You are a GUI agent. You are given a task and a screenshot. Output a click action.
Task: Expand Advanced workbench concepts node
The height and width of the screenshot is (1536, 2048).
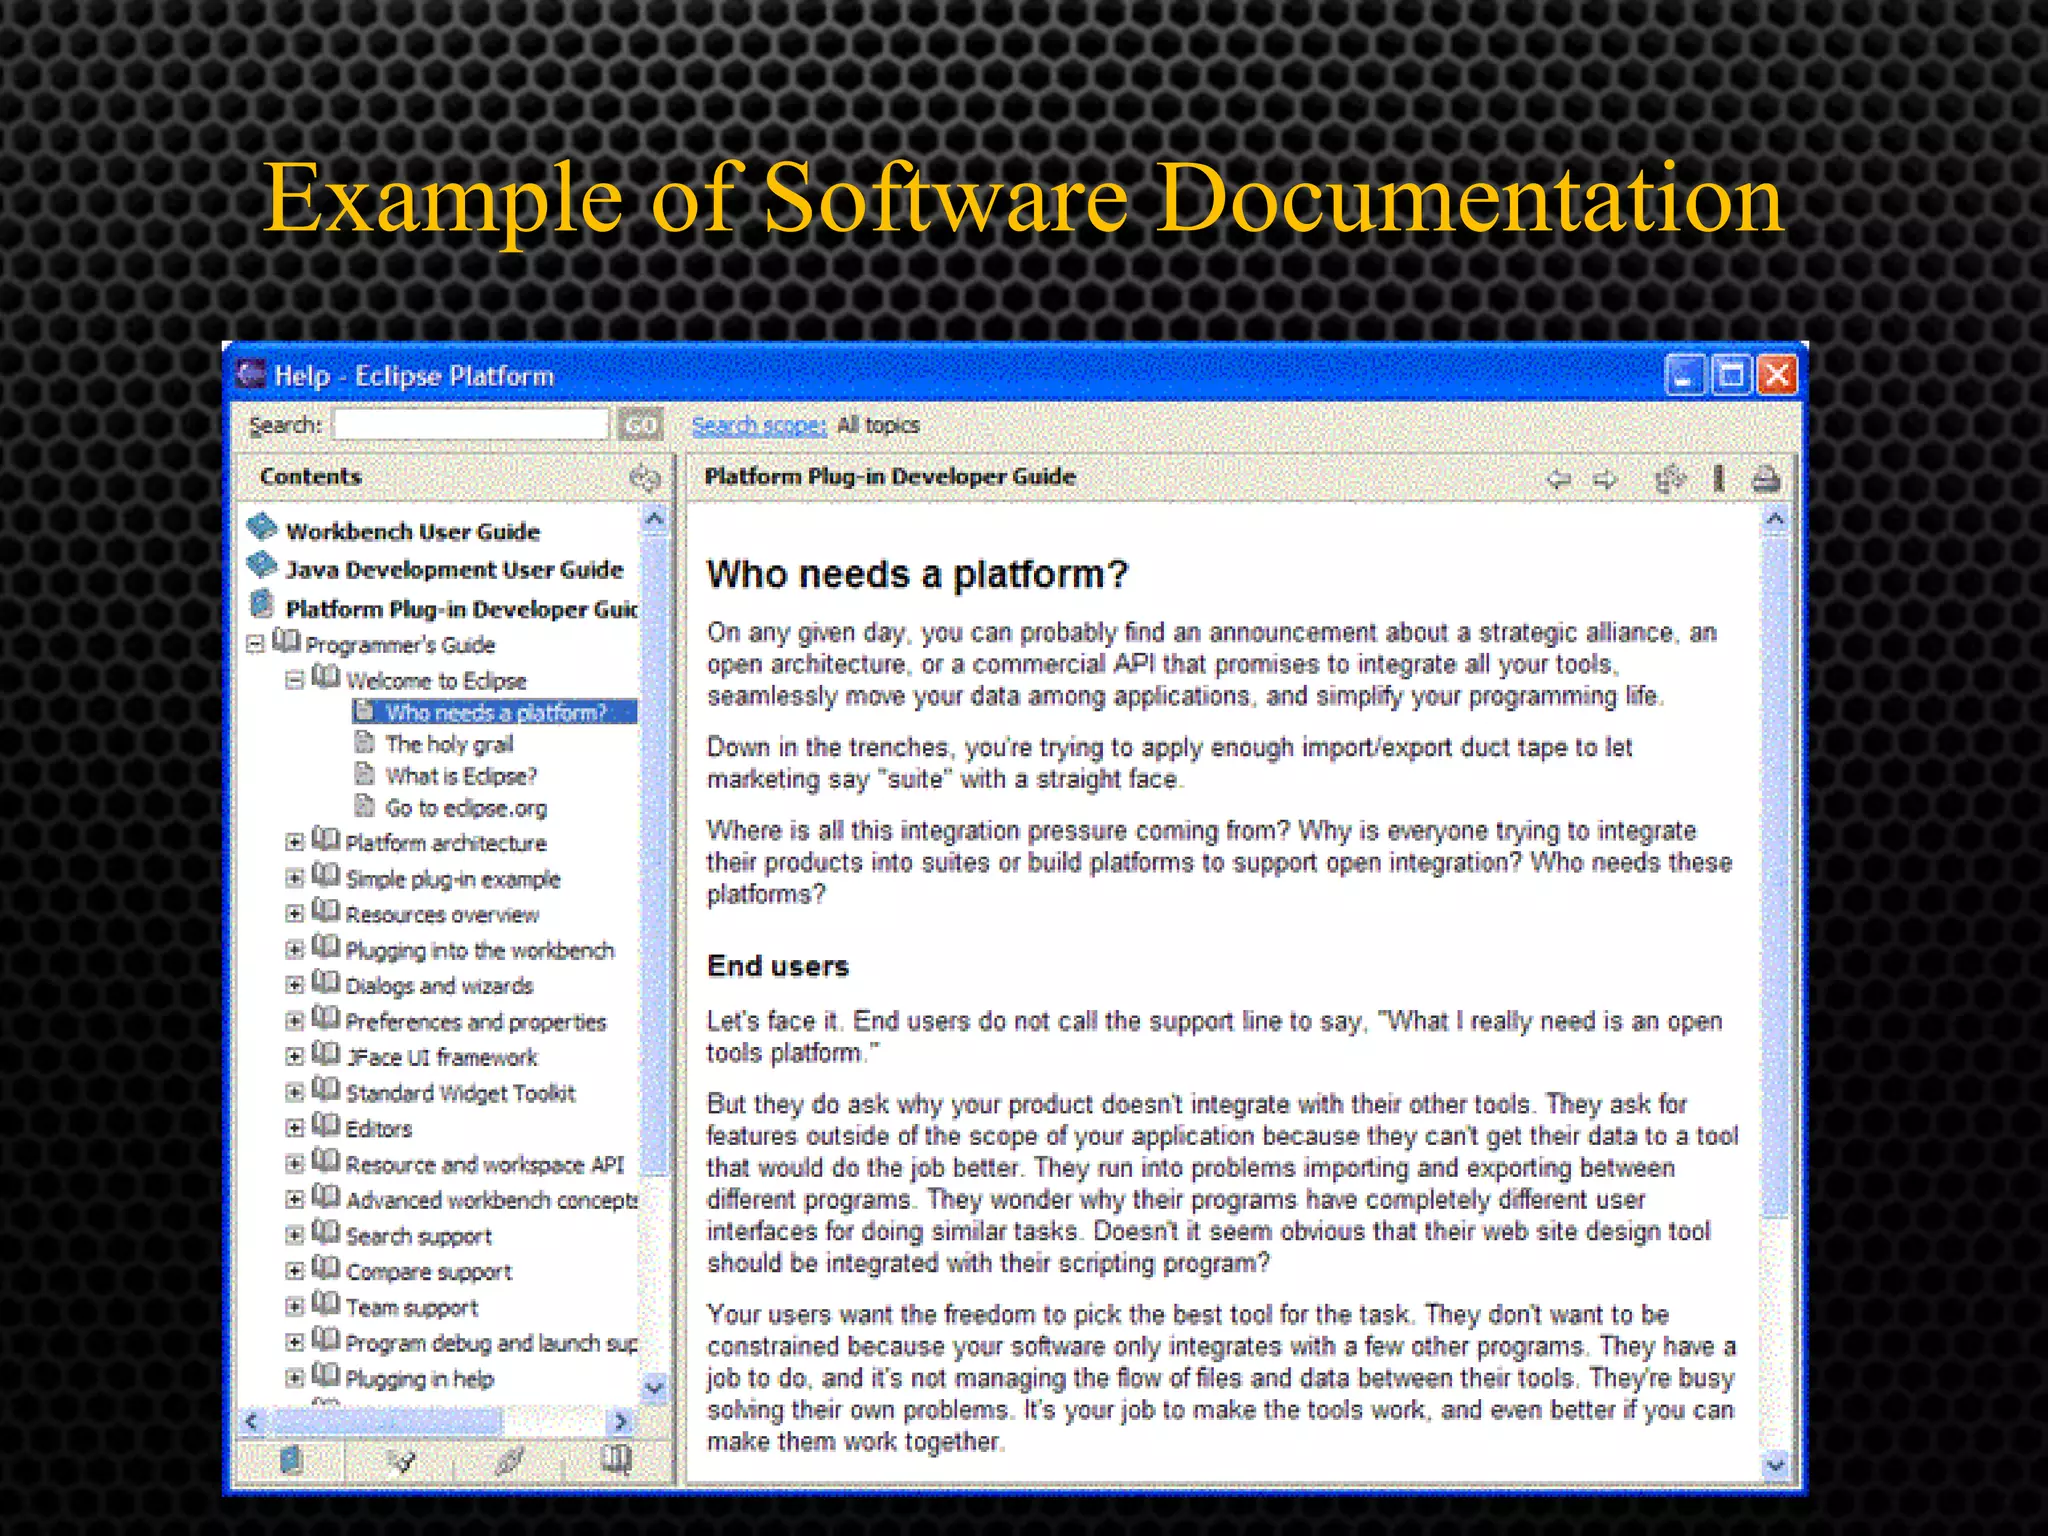[x=294, y=1199]
